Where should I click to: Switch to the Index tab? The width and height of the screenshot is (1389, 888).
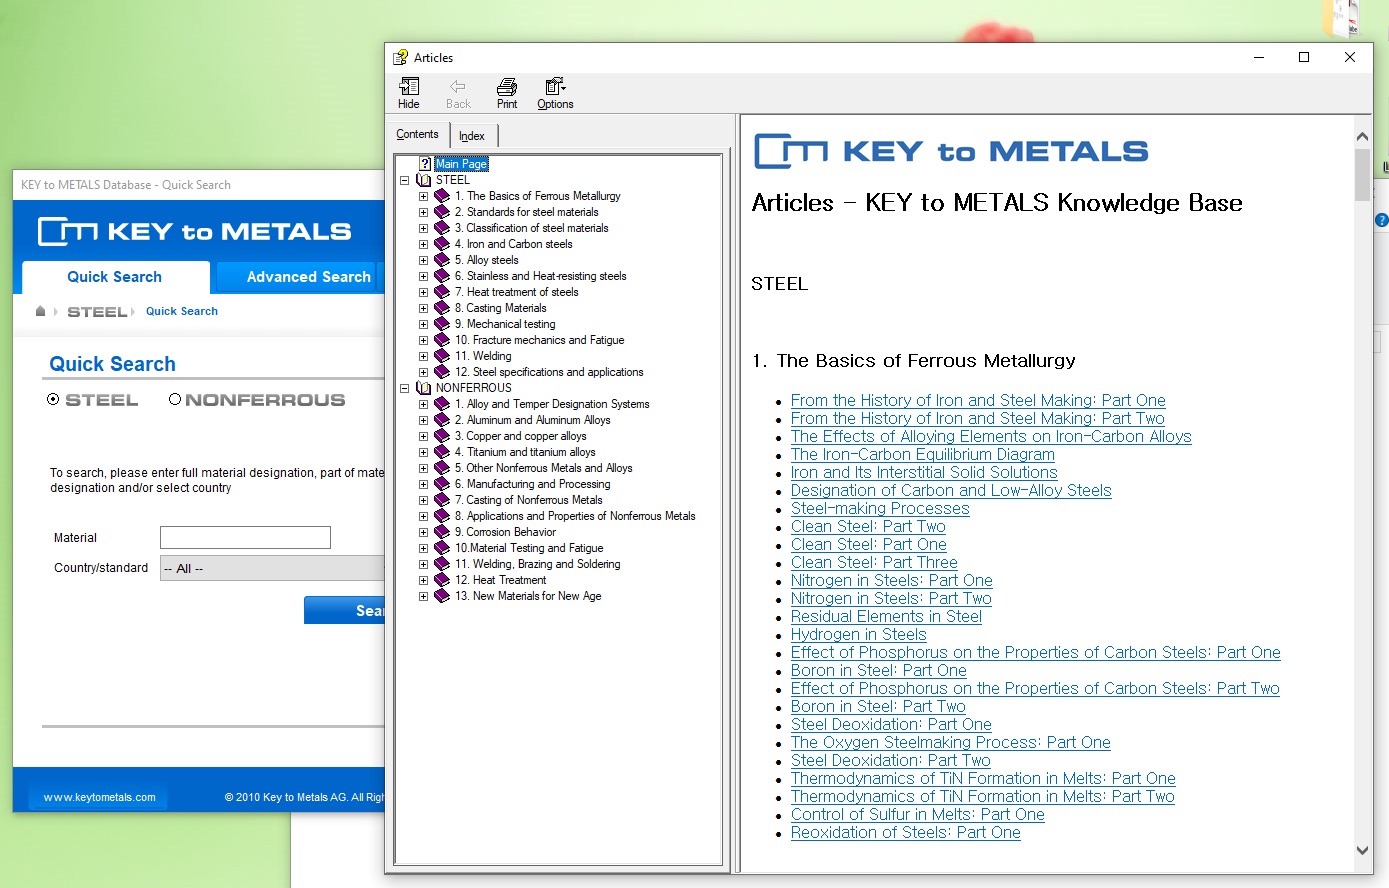coord(472,136)
